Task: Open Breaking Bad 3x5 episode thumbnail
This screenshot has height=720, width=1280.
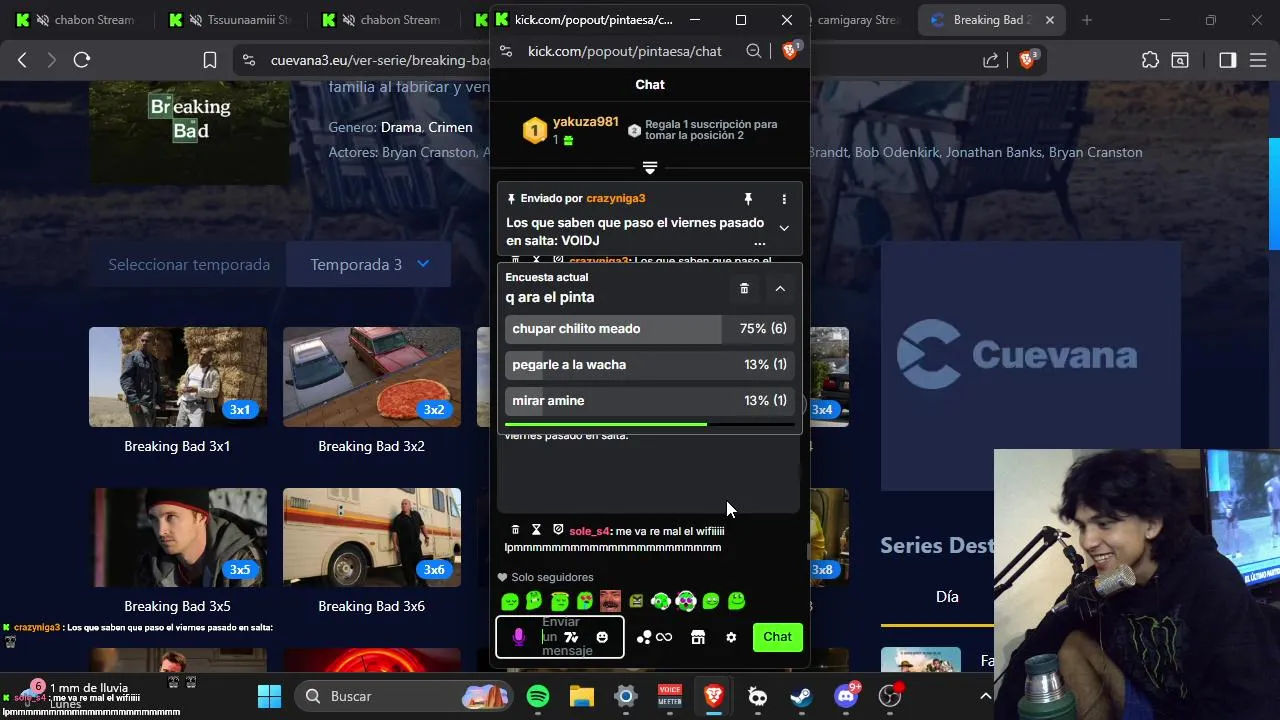Action: [178, 537]
